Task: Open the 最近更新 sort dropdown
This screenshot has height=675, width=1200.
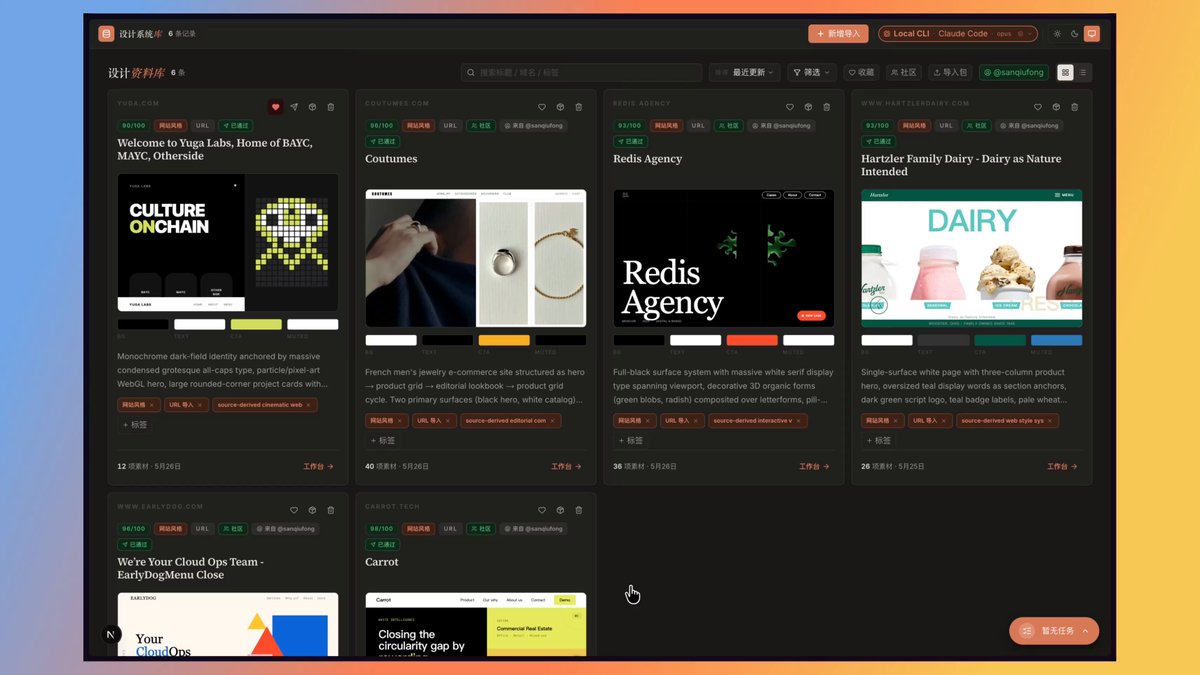Action: 745,72
